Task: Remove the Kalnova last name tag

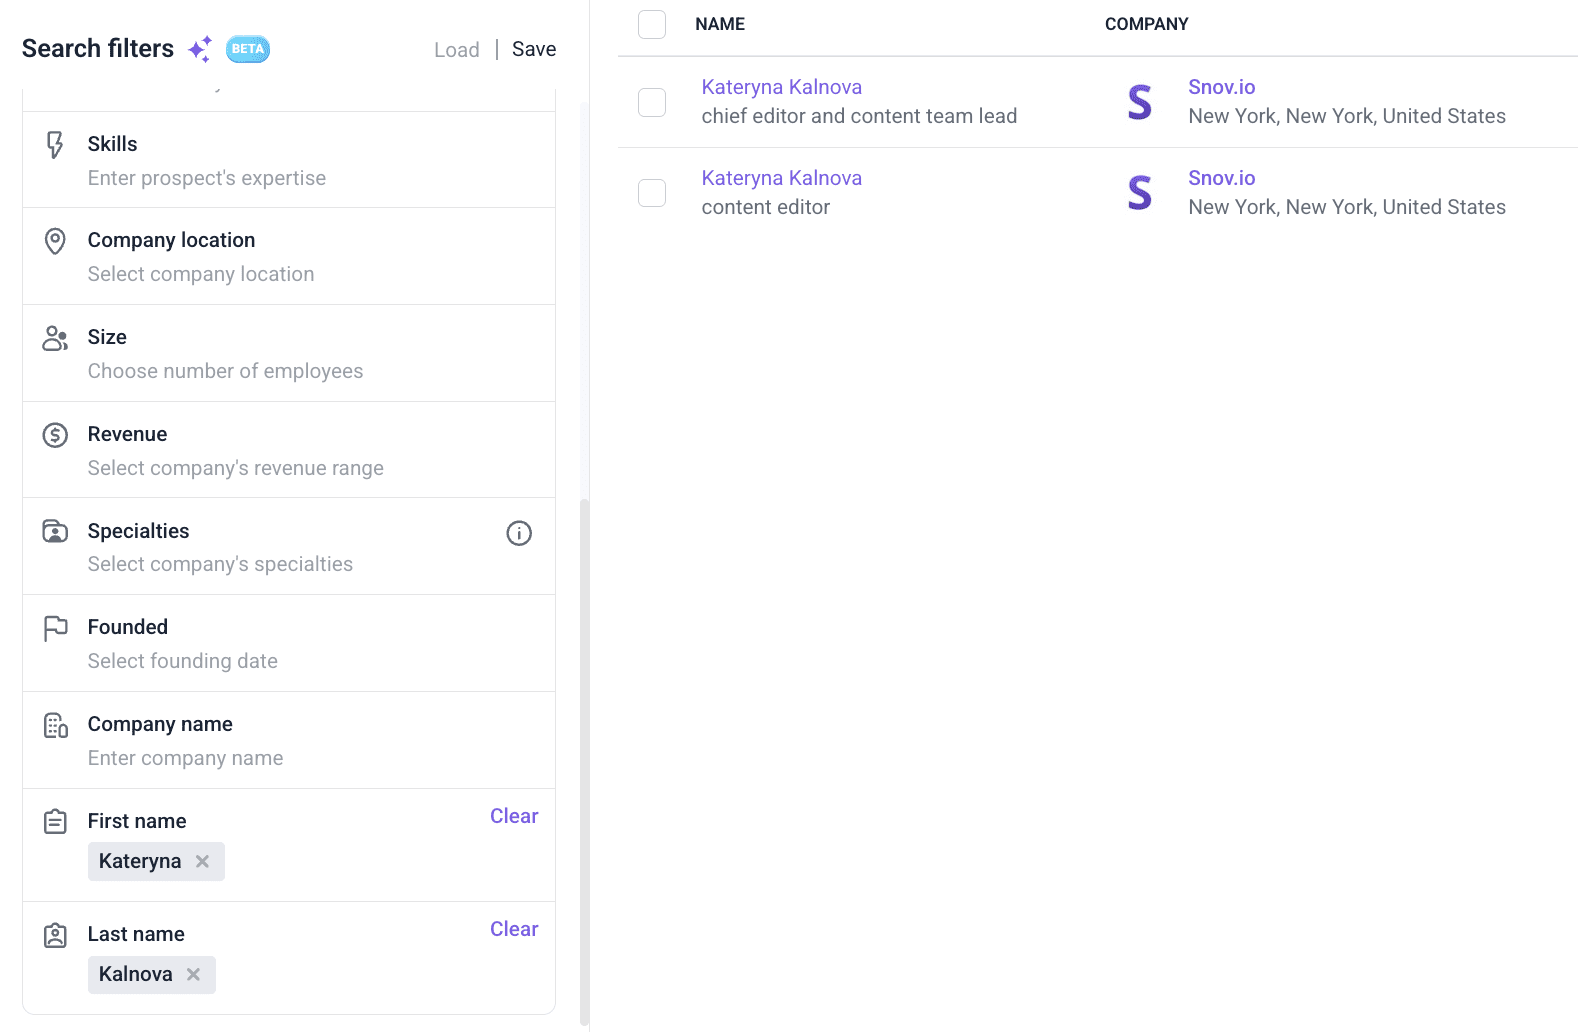Action: click(193, 974)
